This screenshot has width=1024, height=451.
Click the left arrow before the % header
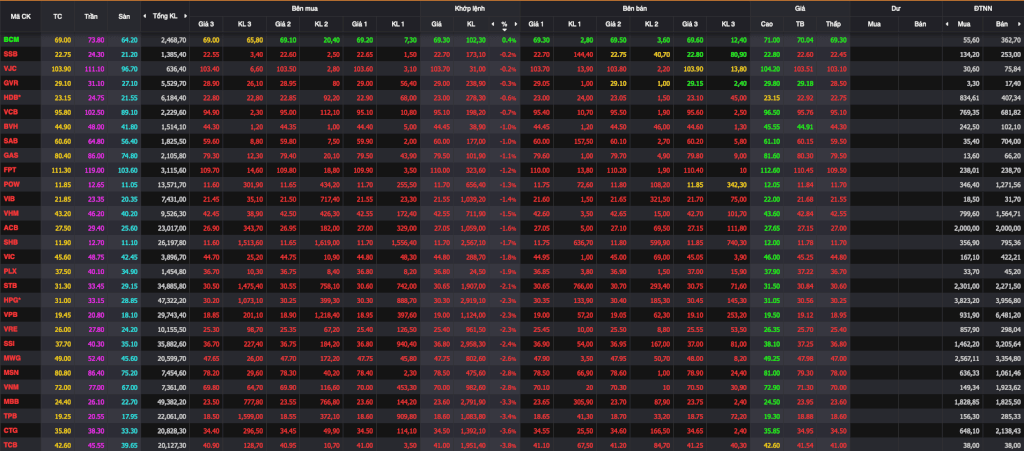(x=493, y=24)
